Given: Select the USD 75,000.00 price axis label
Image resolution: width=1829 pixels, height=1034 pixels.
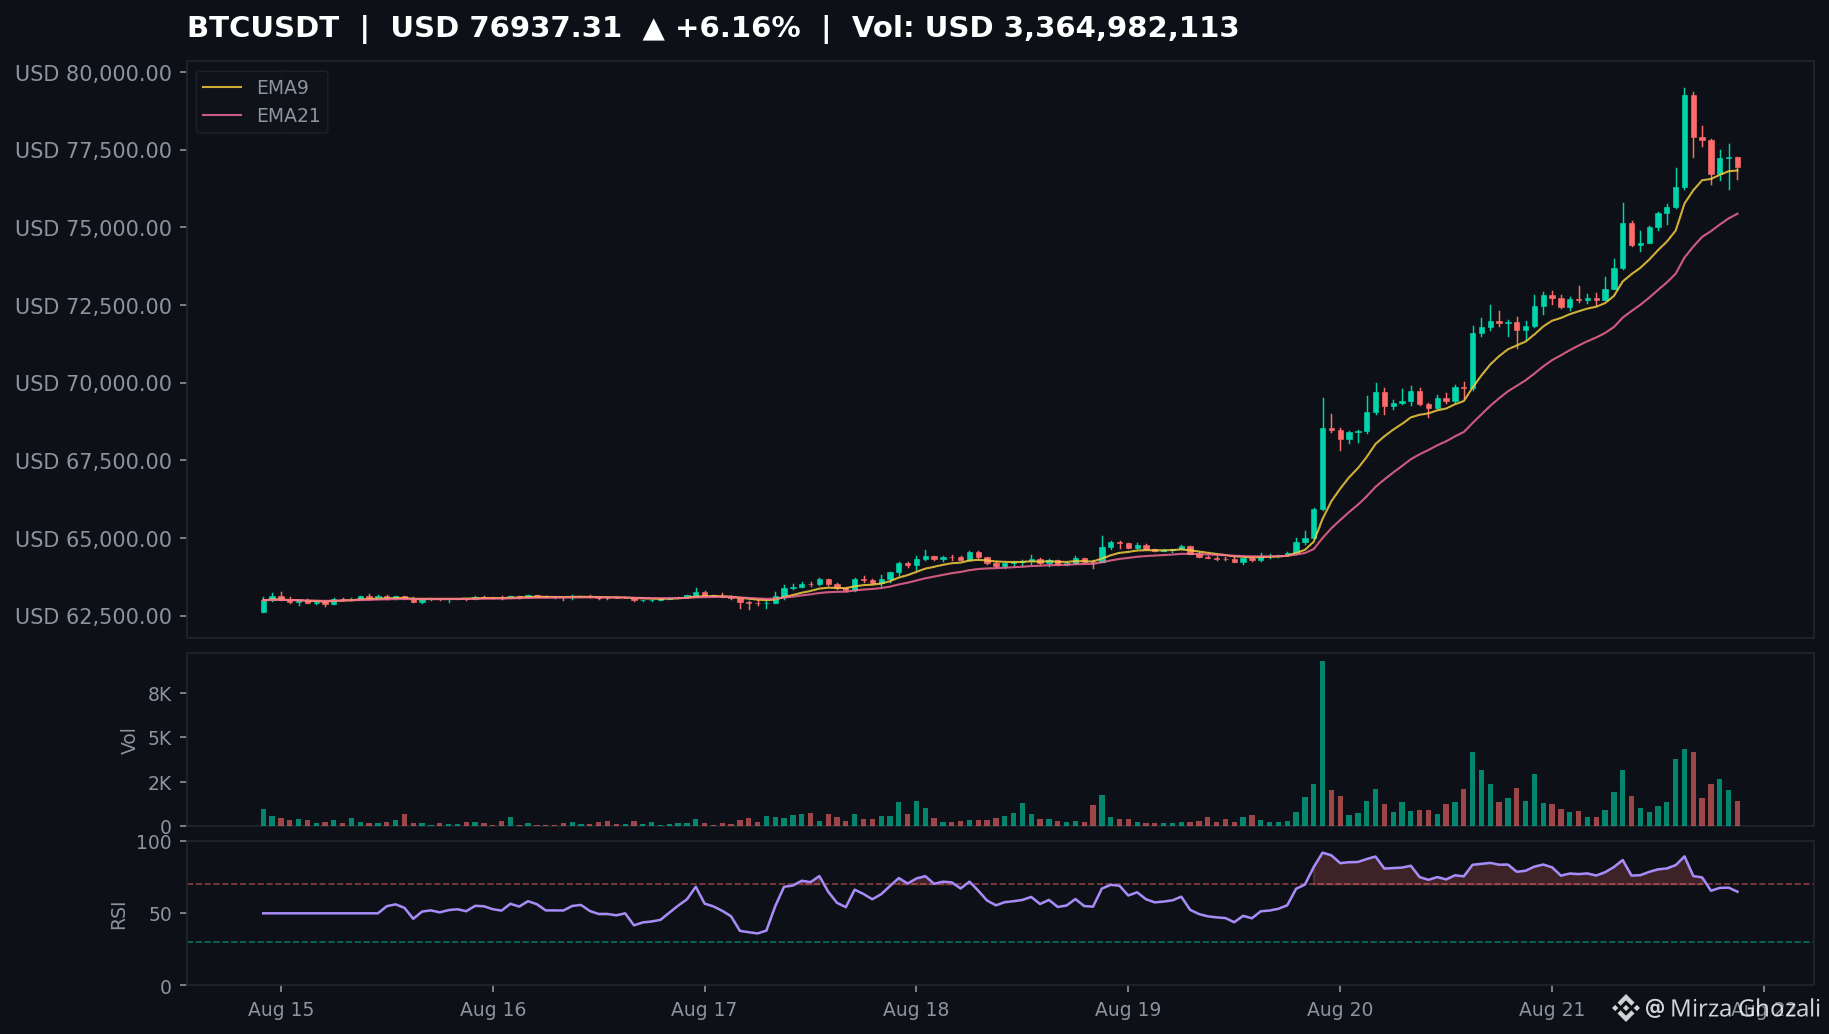Looking at the screenshot, I should coord(94,229).
